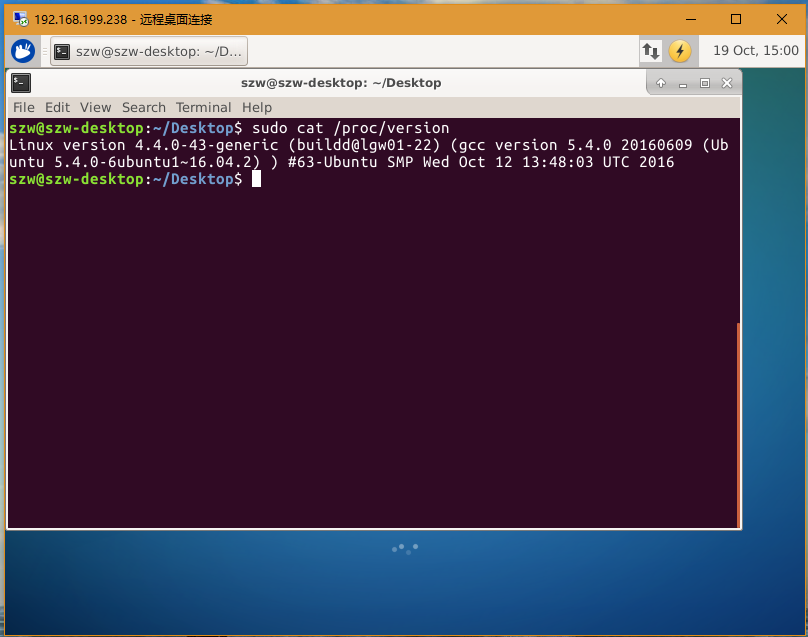808x637 pixels.
Task: Open the Terminal menu
Action: (x=204, y=107)
